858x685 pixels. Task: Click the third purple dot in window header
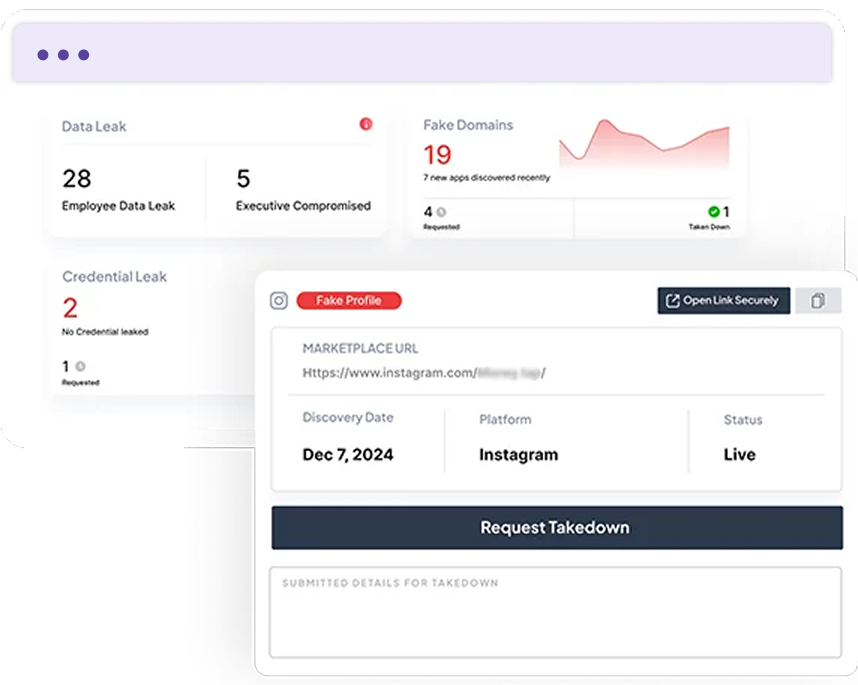click(84, 55)
